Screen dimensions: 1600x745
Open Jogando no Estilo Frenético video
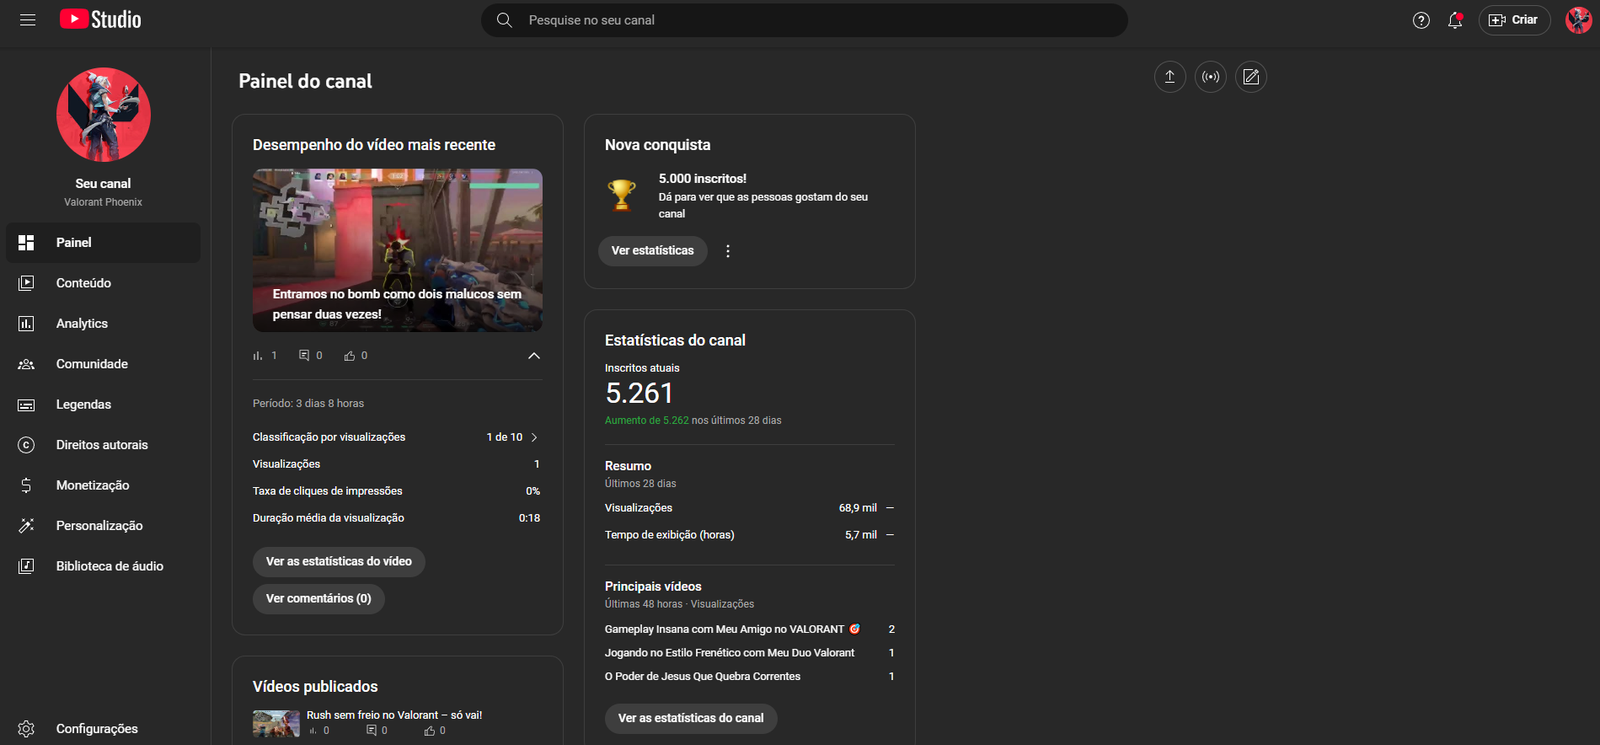click(x=730, y=653)
